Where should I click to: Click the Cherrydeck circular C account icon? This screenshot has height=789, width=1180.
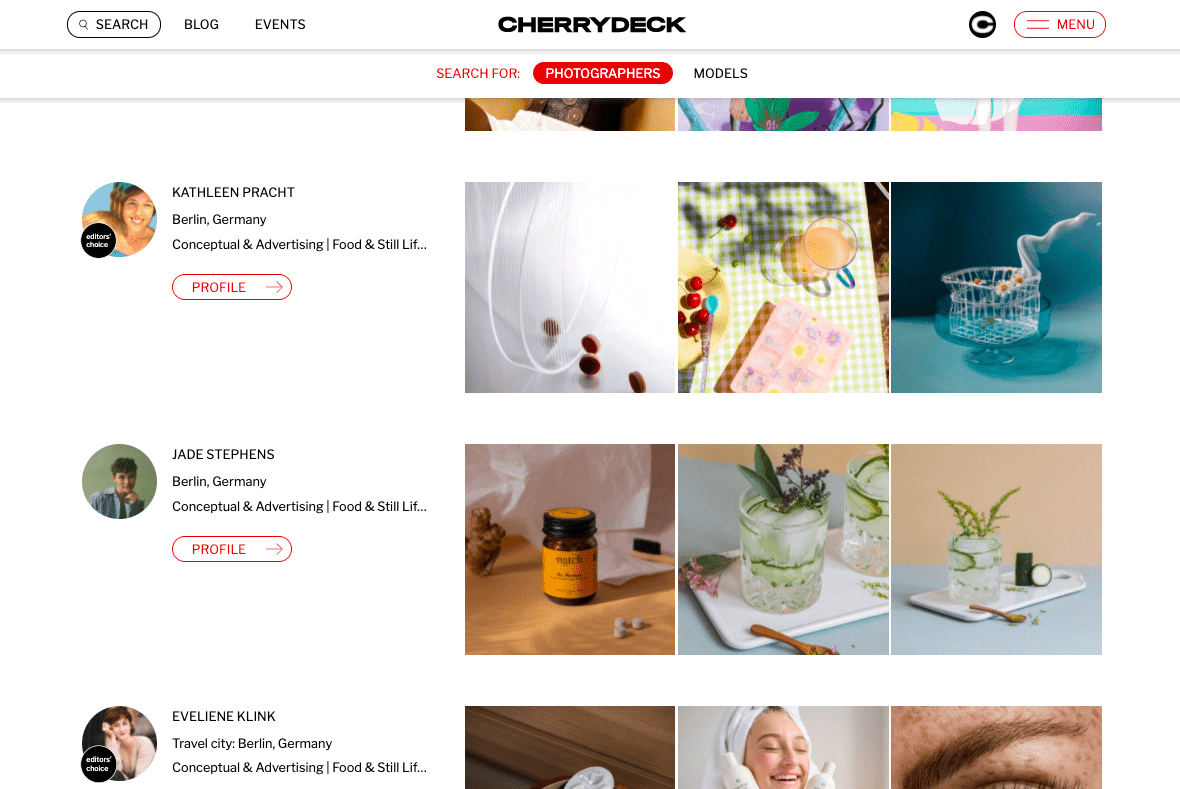tap(982, 25)
